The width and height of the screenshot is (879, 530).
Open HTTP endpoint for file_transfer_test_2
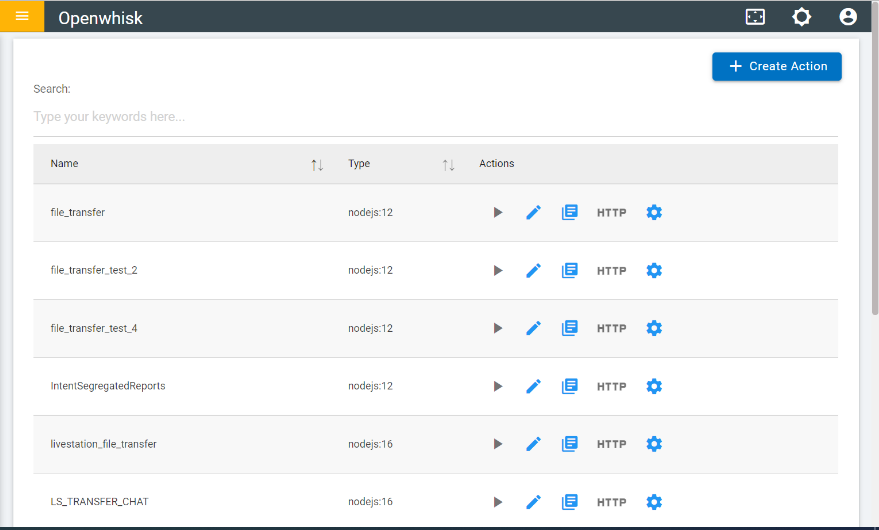612,271
